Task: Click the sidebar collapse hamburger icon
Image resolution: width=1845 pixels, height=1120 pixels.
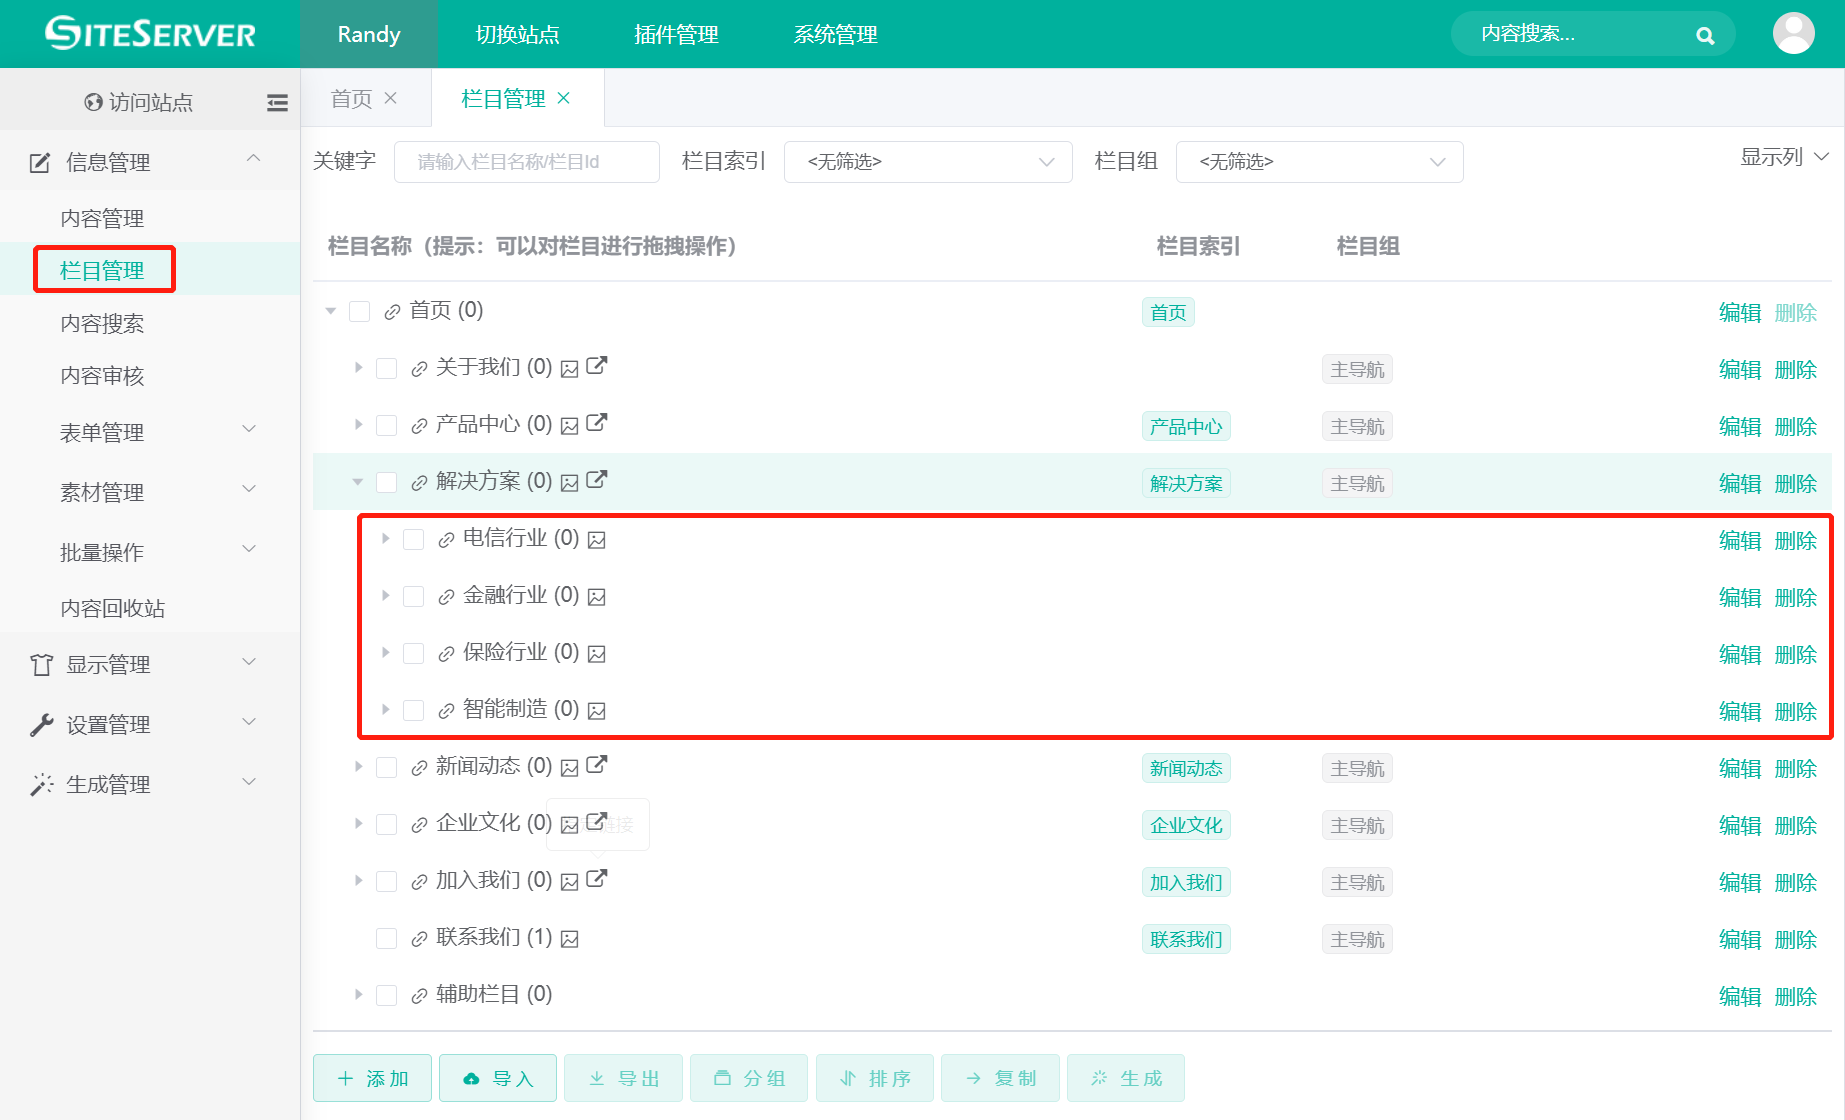Action: pyautogui.click(x=277, y=101)
